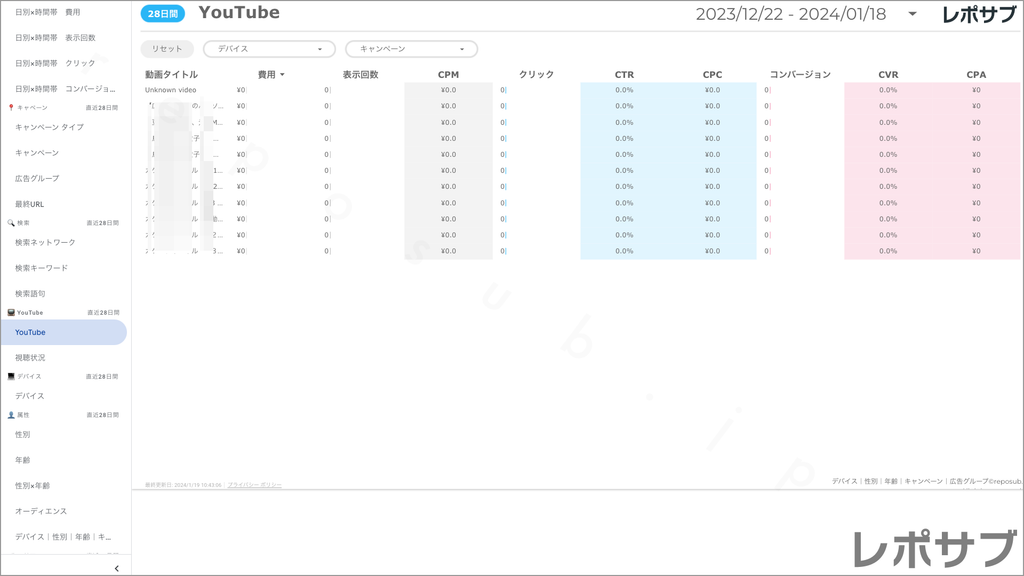Click the person icon beside 属性 section

(x=9, y=414)
